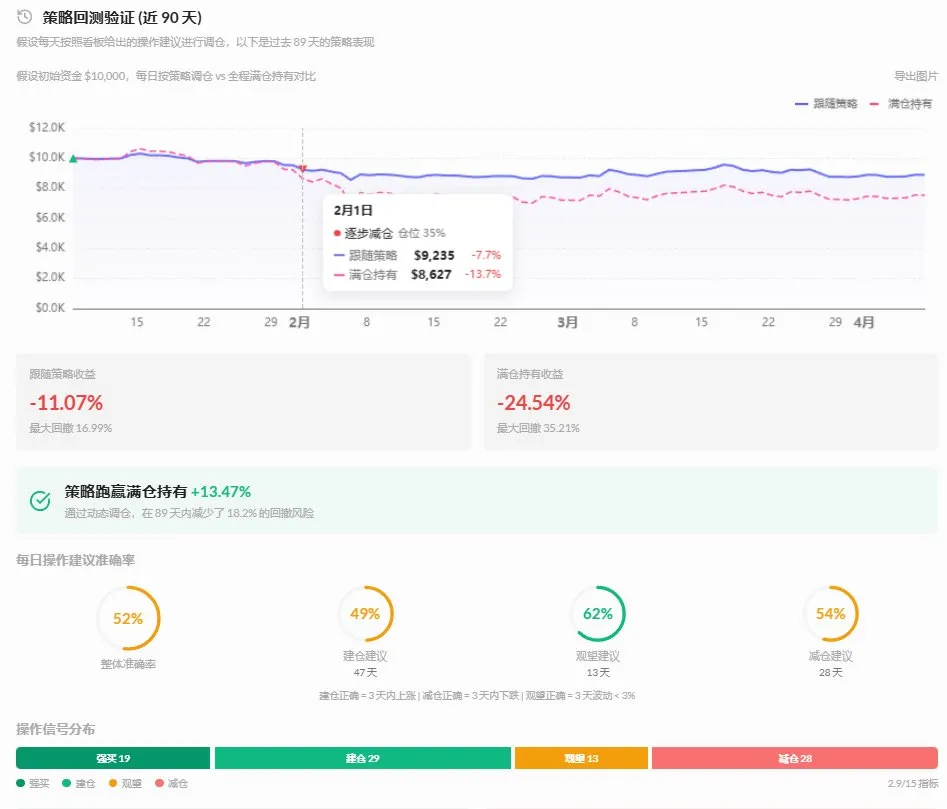This screenshot has width=947, height=809.
Task: Click the 减仓 legend dot below signal bar
Action: click(x=158, y=784)
